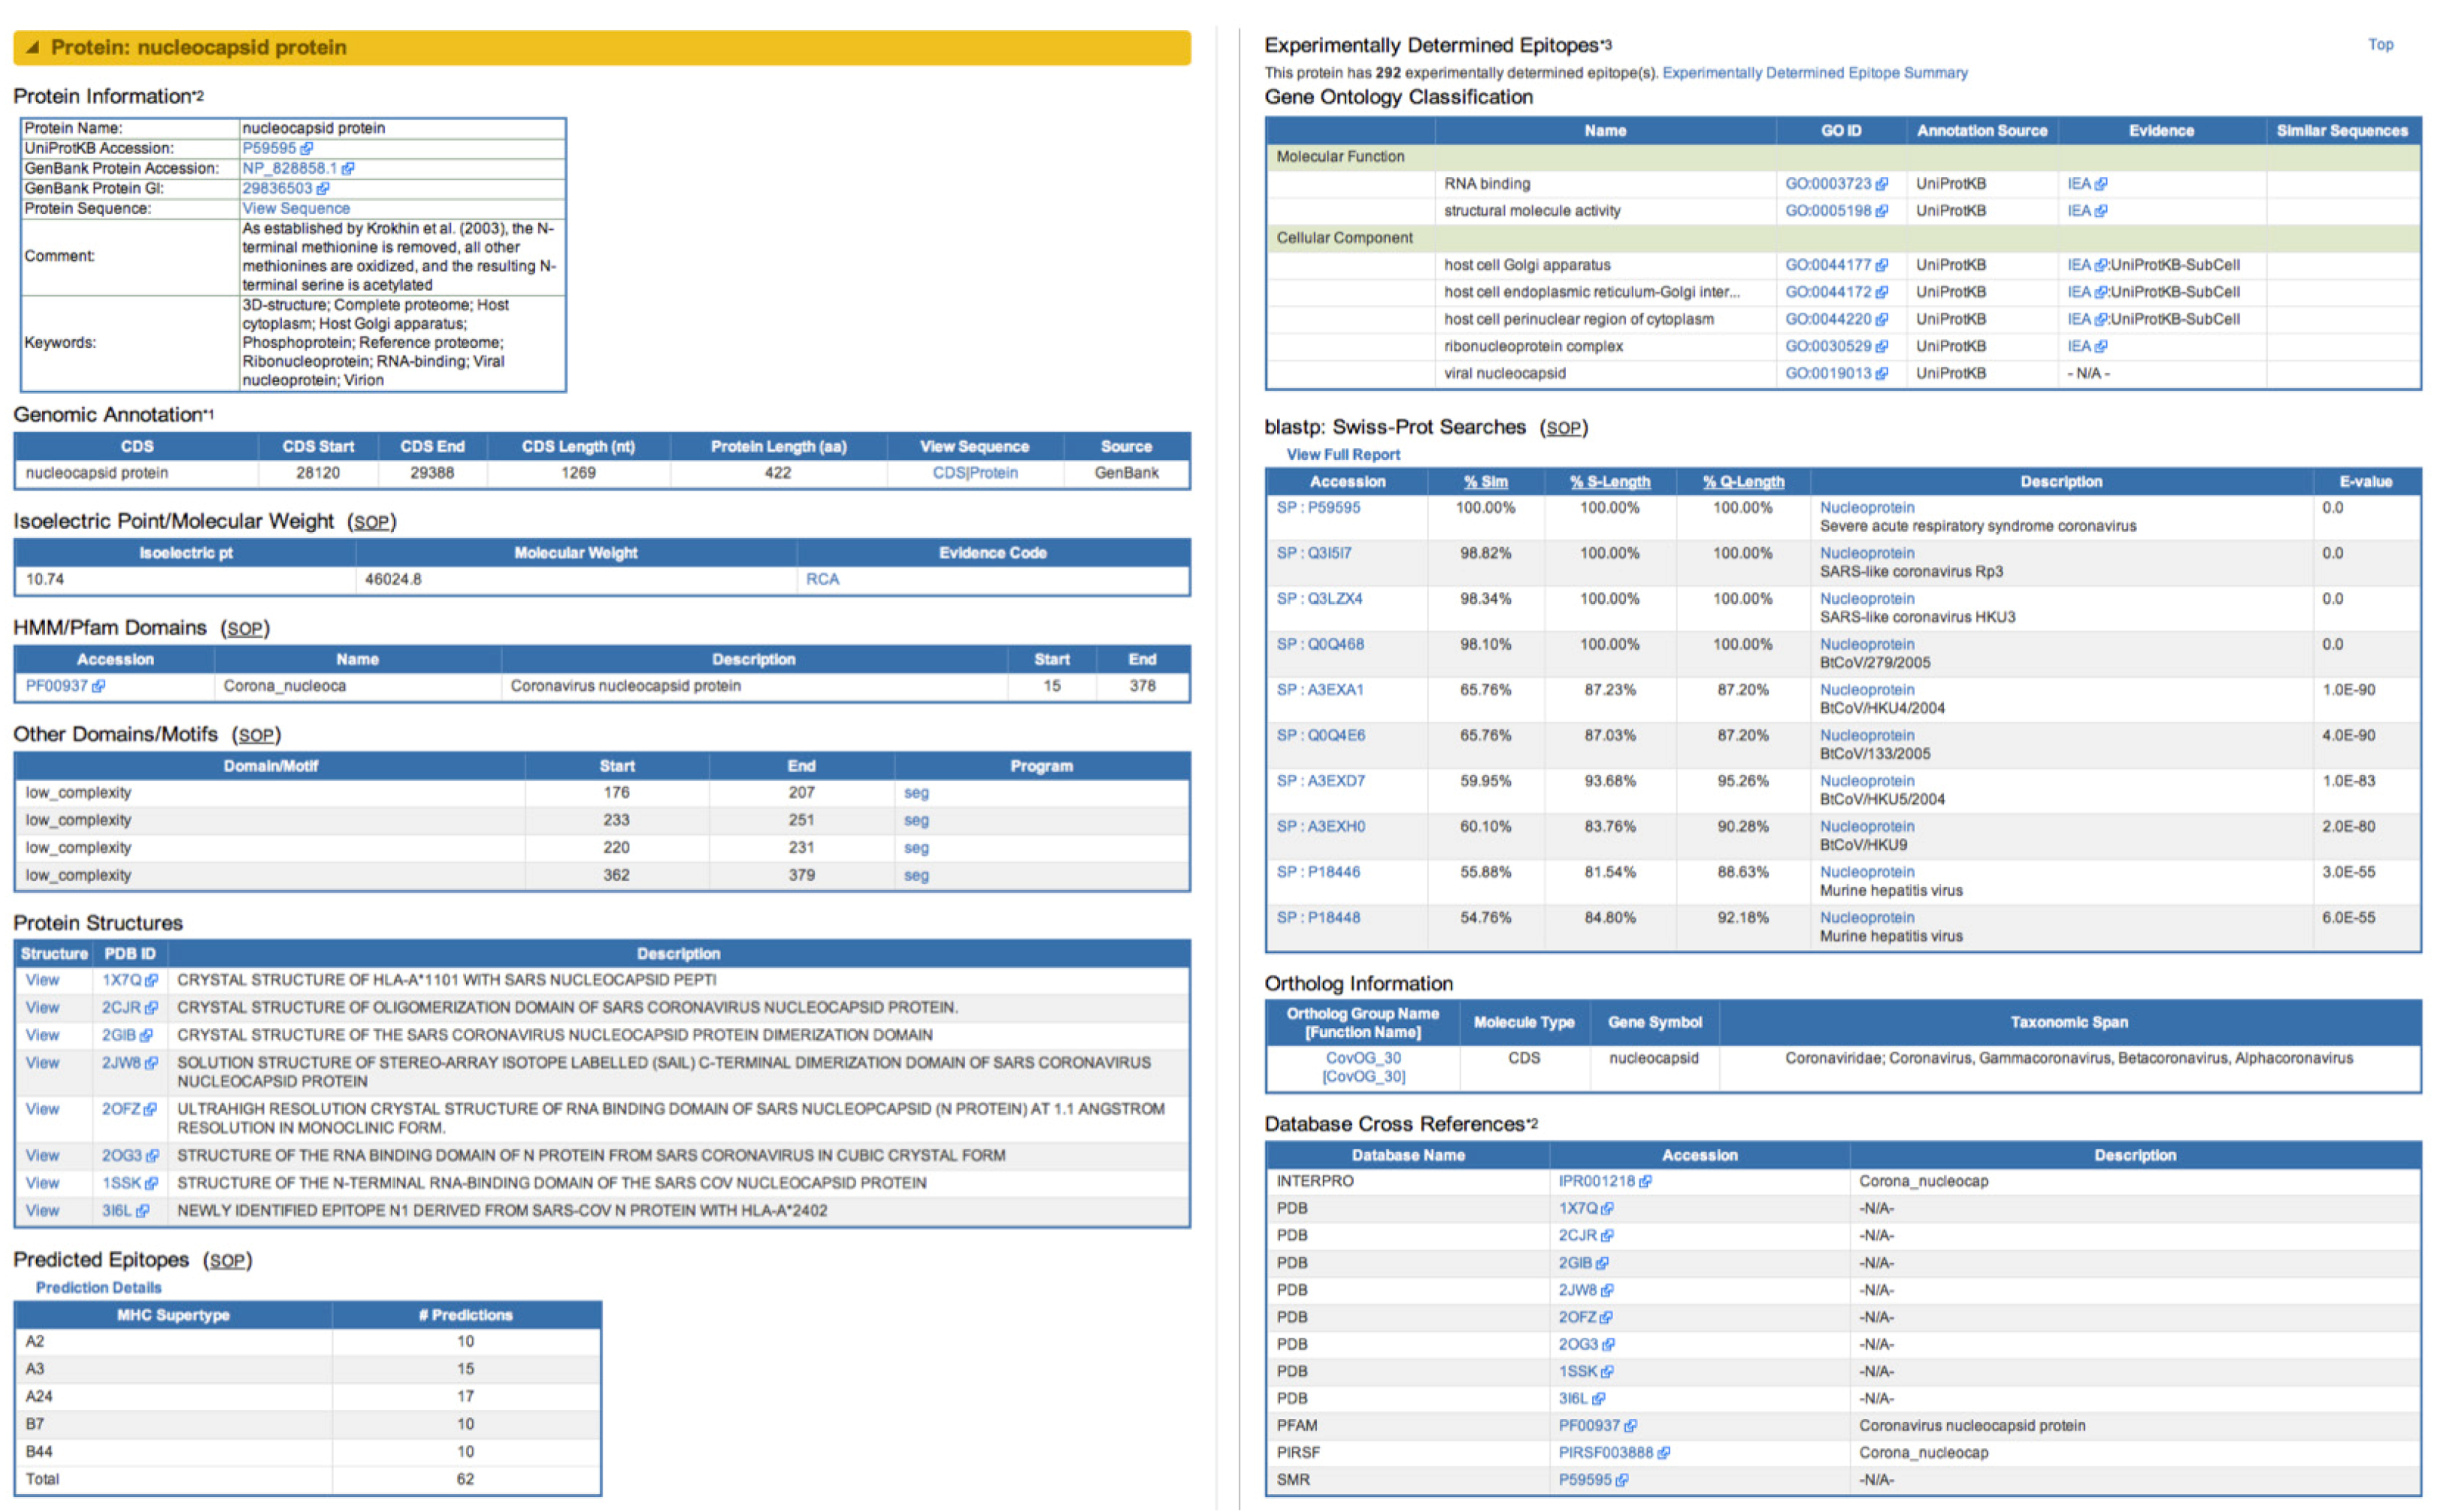Collapse the nucleocapsid protein section triangle
2437x1512 pixels.
tap(32, 47)
